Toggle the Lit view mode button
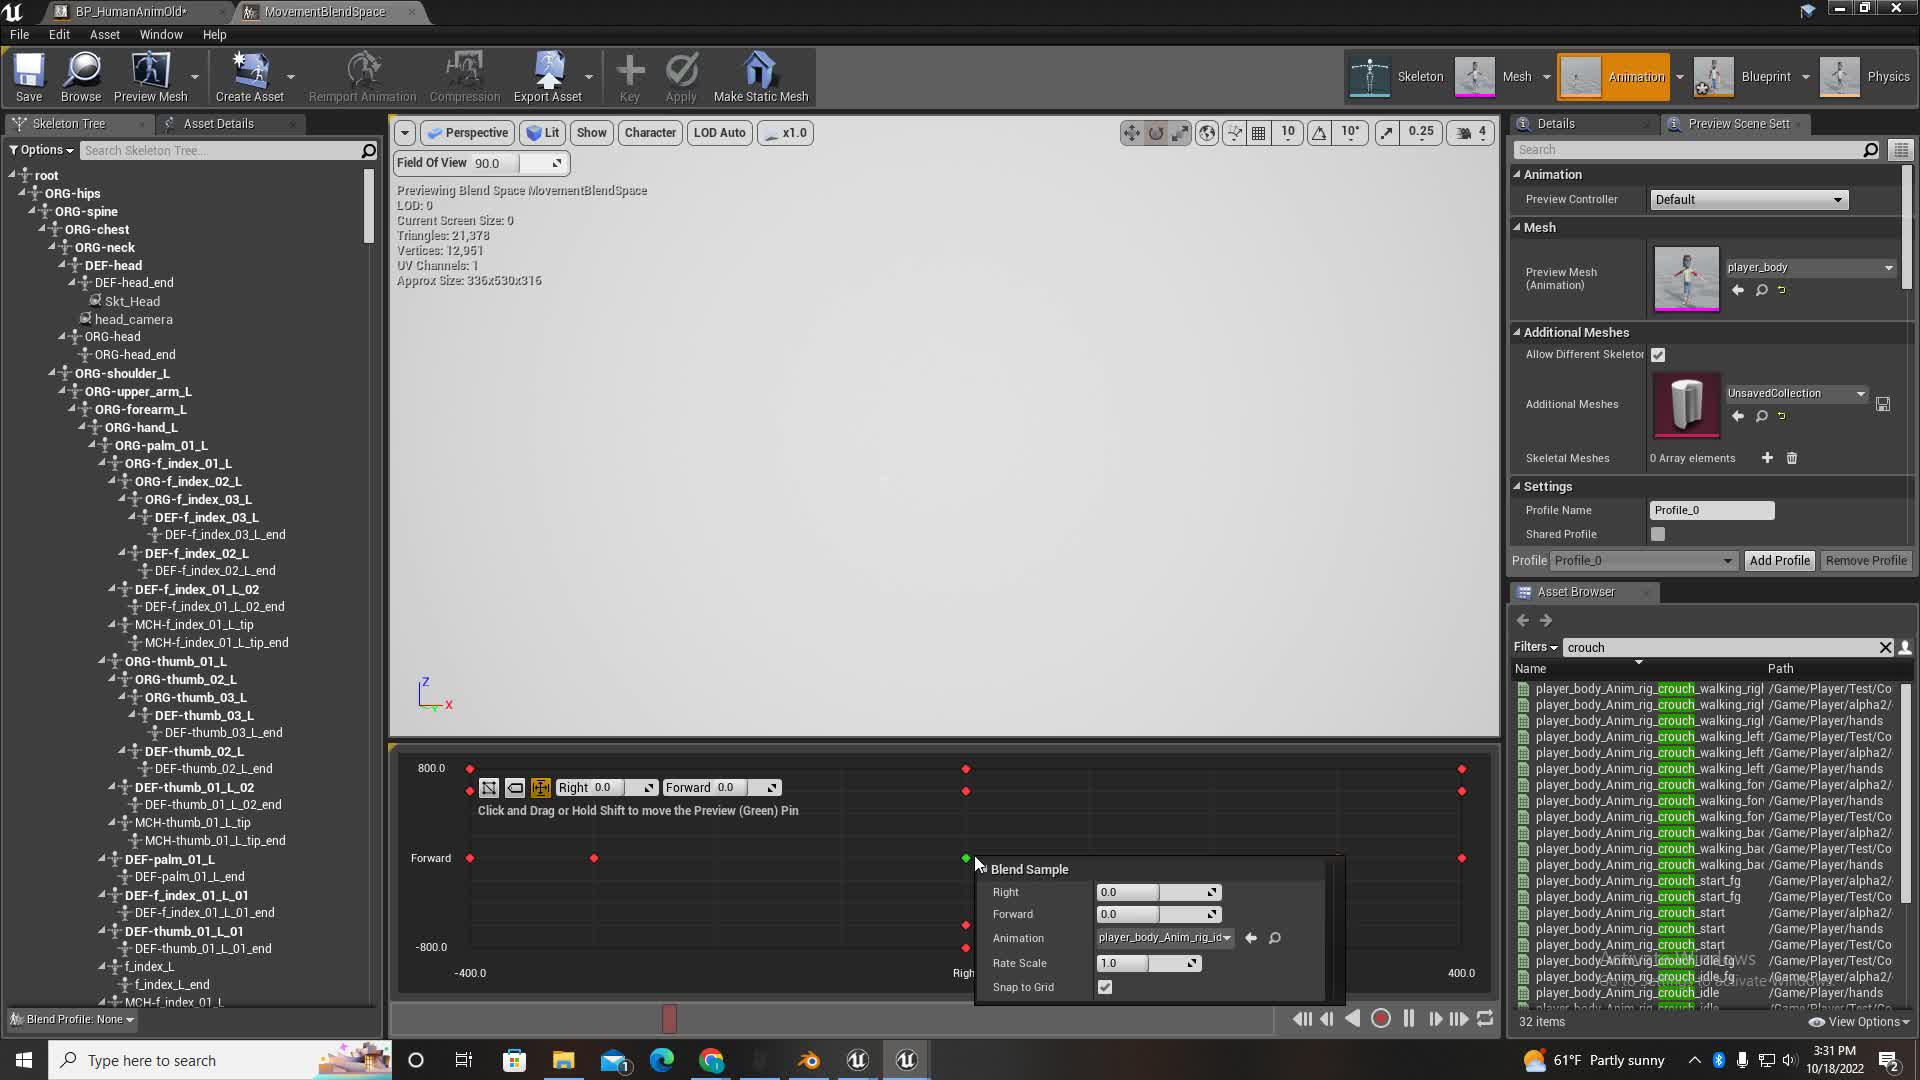Viewport: 1920px width, 1080px height. coord(543,133)
